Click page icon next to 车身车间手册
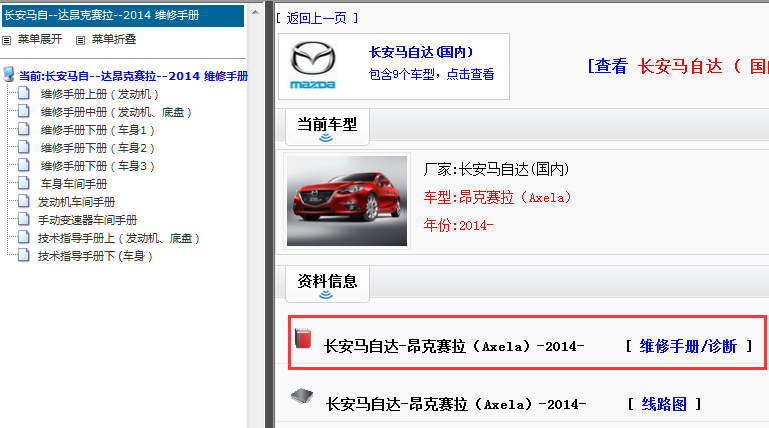Image resolution: width=769 pixels, height=428 pixels. tap(24, 183)
